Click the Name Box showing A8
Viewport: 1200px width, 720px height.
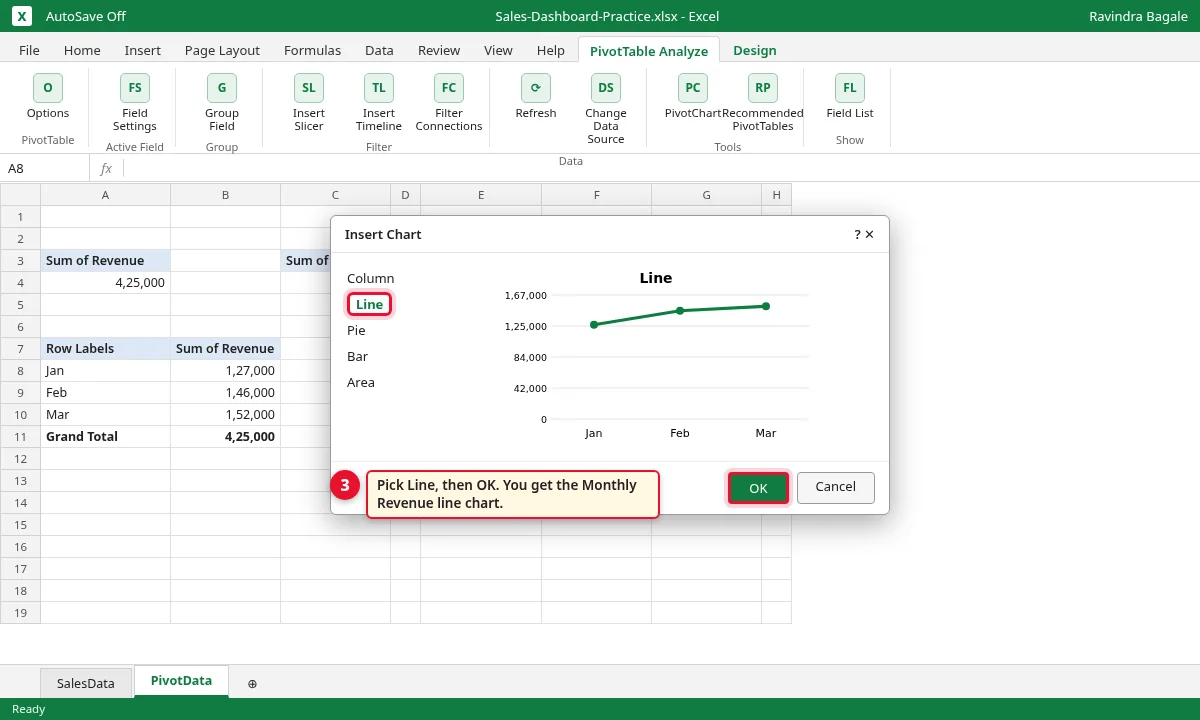(x=45, y=168)
